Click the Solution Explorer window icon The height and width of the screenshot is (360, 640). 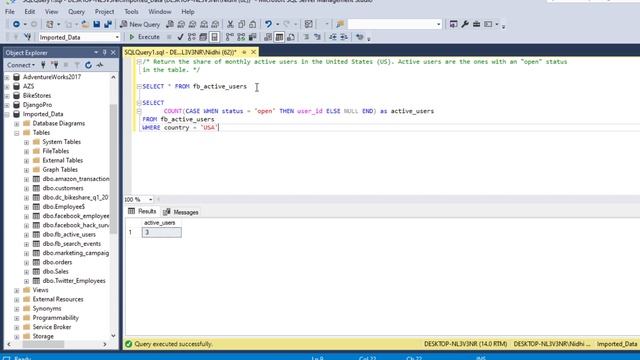pos(453,24)
